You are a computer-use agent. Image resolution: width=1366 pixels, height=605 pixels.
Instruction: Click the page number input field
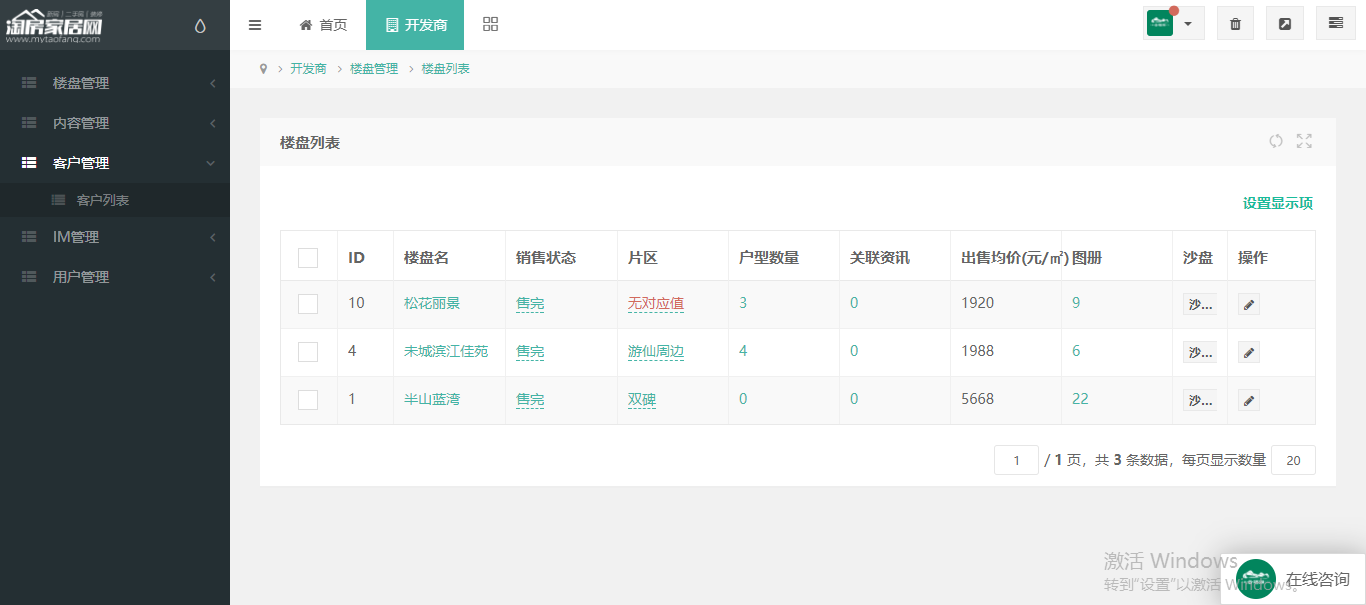pyautogui.click(x=1016, y=460)
